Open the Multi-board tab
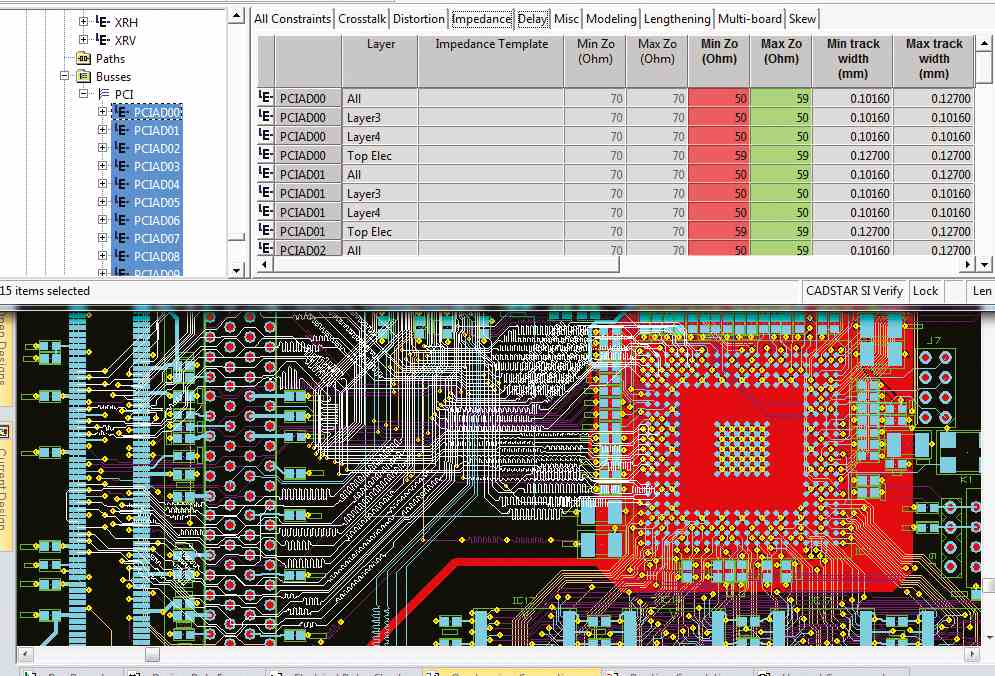 [750, 18]
